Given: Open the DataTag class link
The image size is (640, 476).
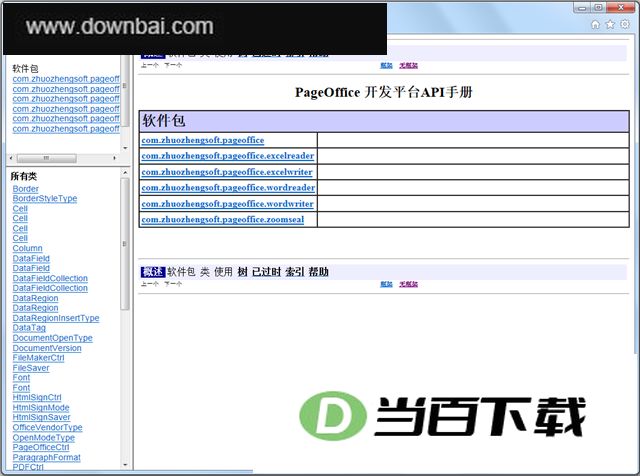Looking at the screenshot, I should click(x=29, y=328).
